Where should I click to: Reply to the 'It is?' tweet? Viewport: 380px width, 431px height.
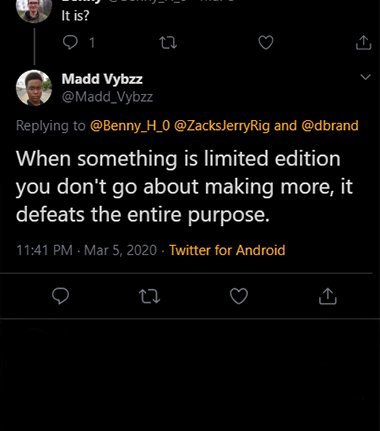(x=70, y=43)
